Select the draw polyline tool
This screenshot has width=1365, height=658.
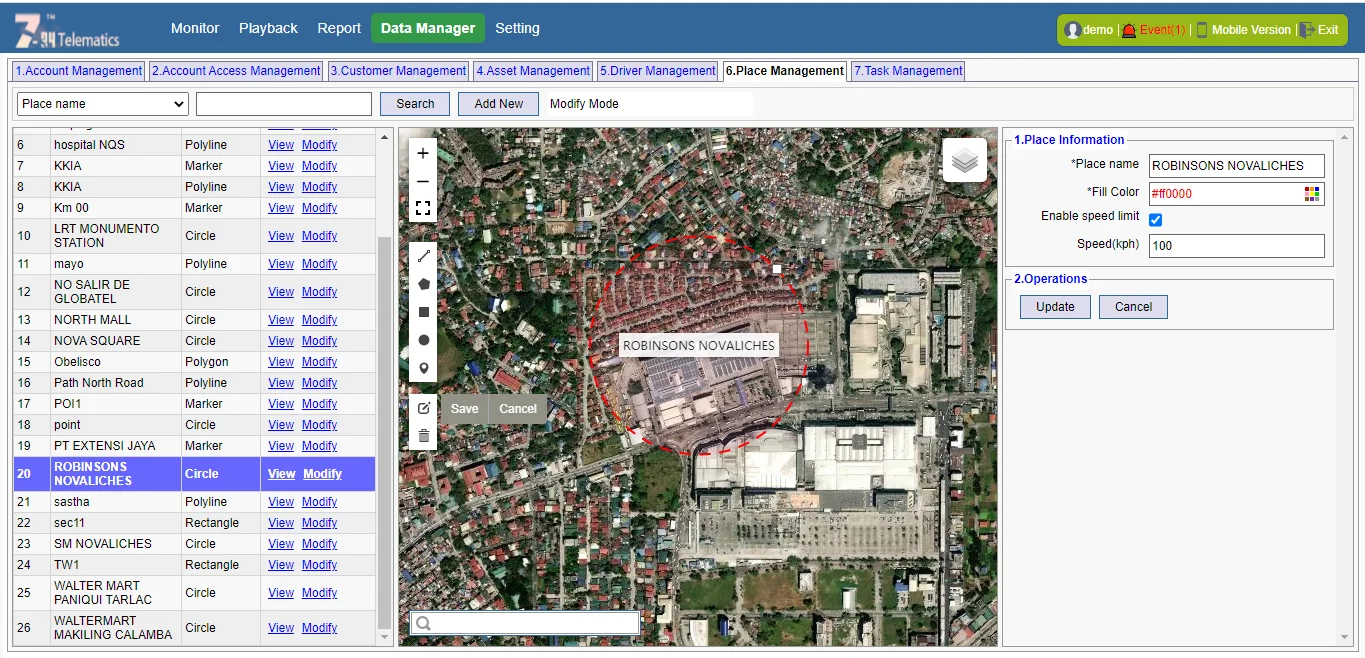pos(423,256)
